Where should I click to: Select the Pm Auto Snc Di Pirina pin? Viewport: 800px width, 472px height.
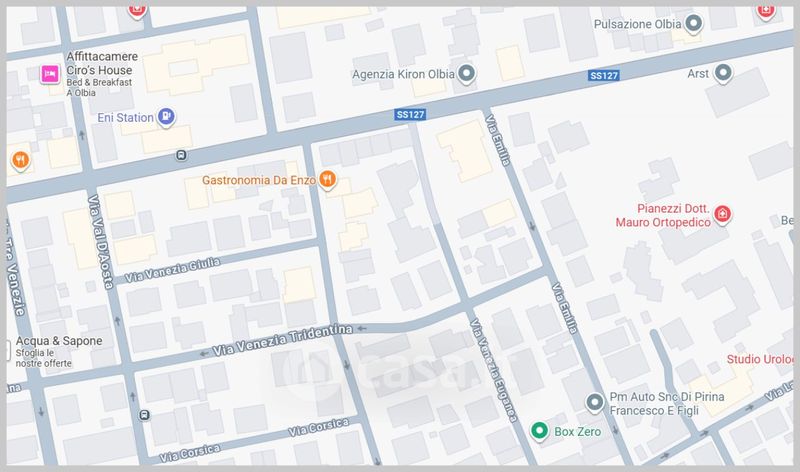click(594, 402)
